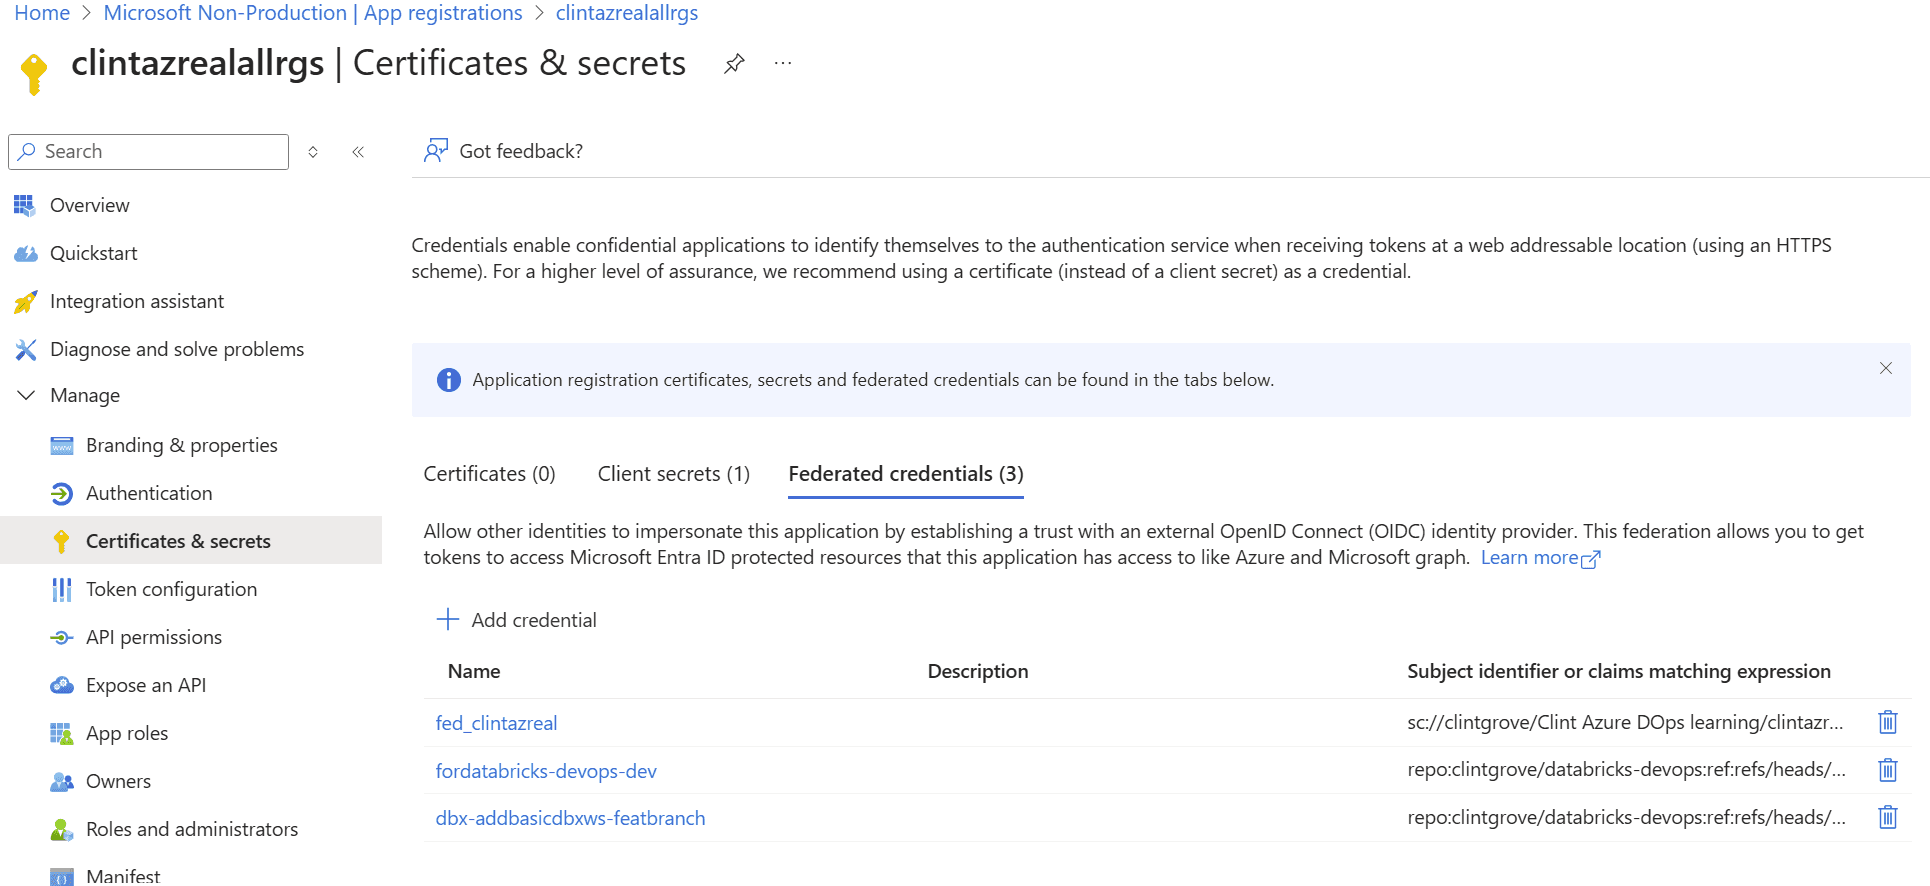This screenshot has height=886, width=1930.
Task: Open the fed_clintazreal credential link
Action: pyautogui.click(x=496, y=723)
